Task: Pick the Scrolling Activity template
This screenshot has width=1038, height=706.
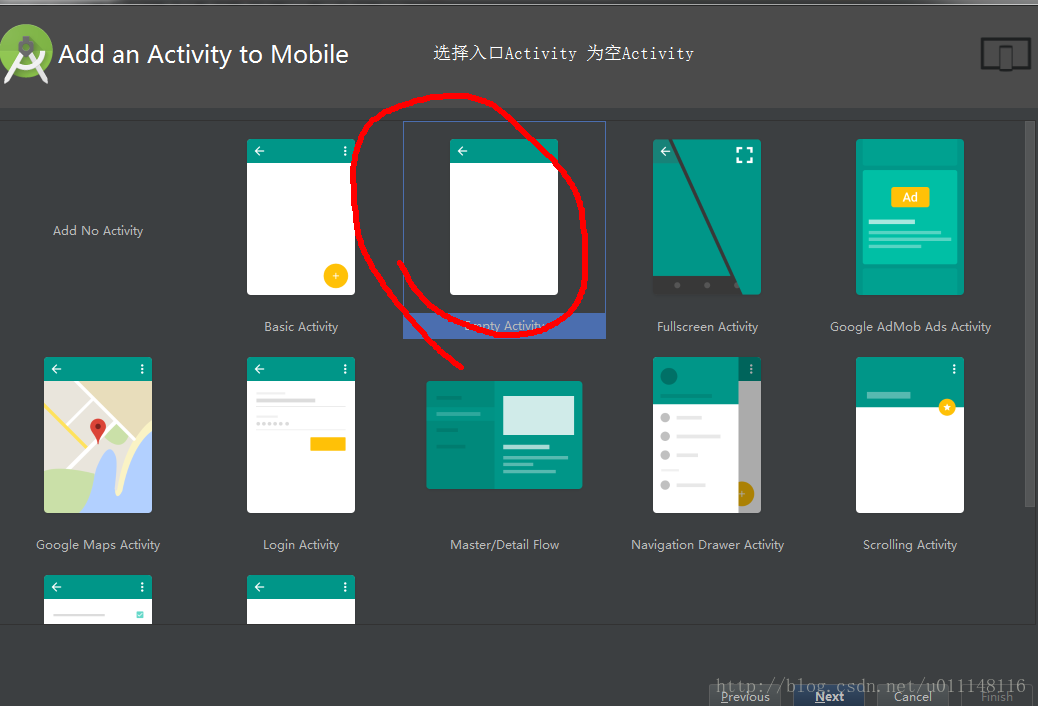Action: [x=909, y=435]
